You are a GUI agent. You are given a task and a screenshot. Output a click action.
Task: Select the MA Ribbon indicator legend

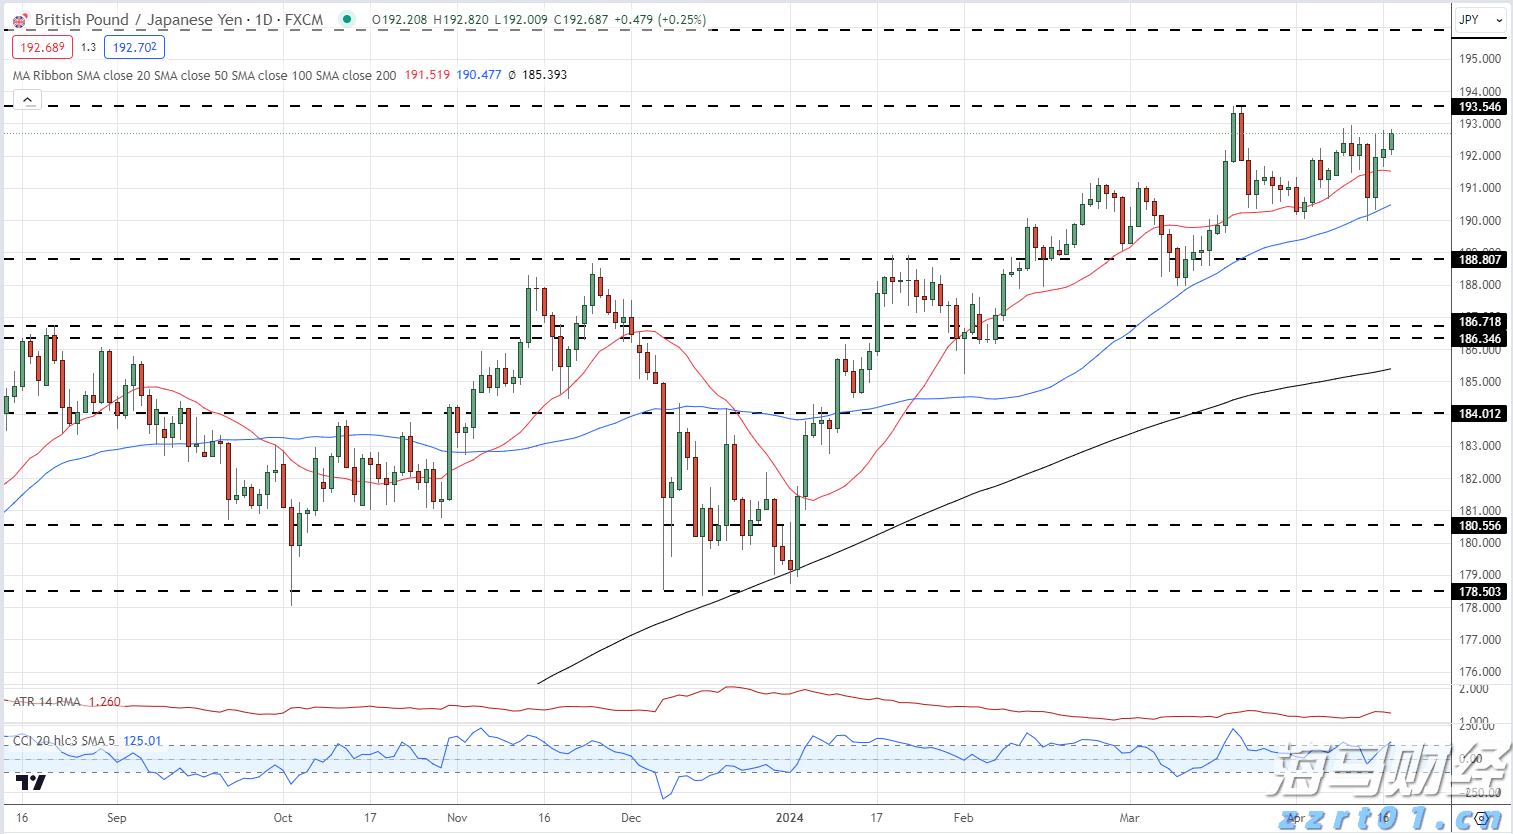point(204,75)
